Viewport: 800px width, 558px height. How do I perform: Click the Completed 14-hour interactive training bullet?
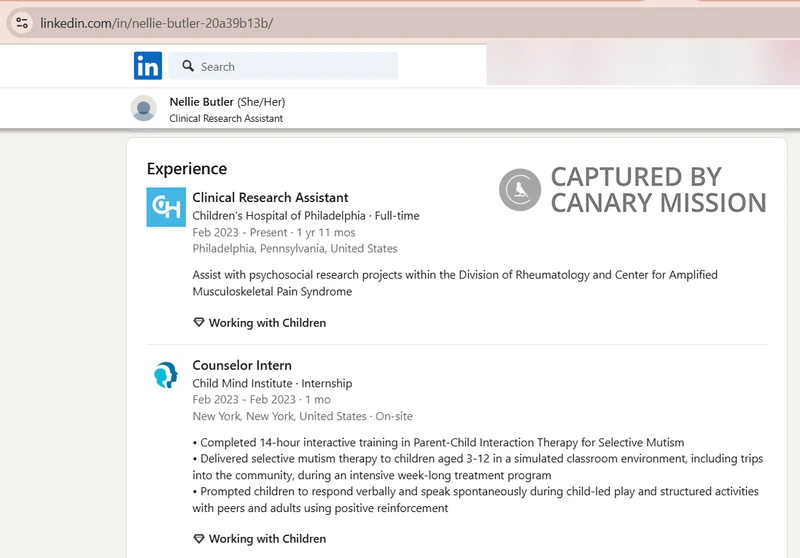(438, 442)
